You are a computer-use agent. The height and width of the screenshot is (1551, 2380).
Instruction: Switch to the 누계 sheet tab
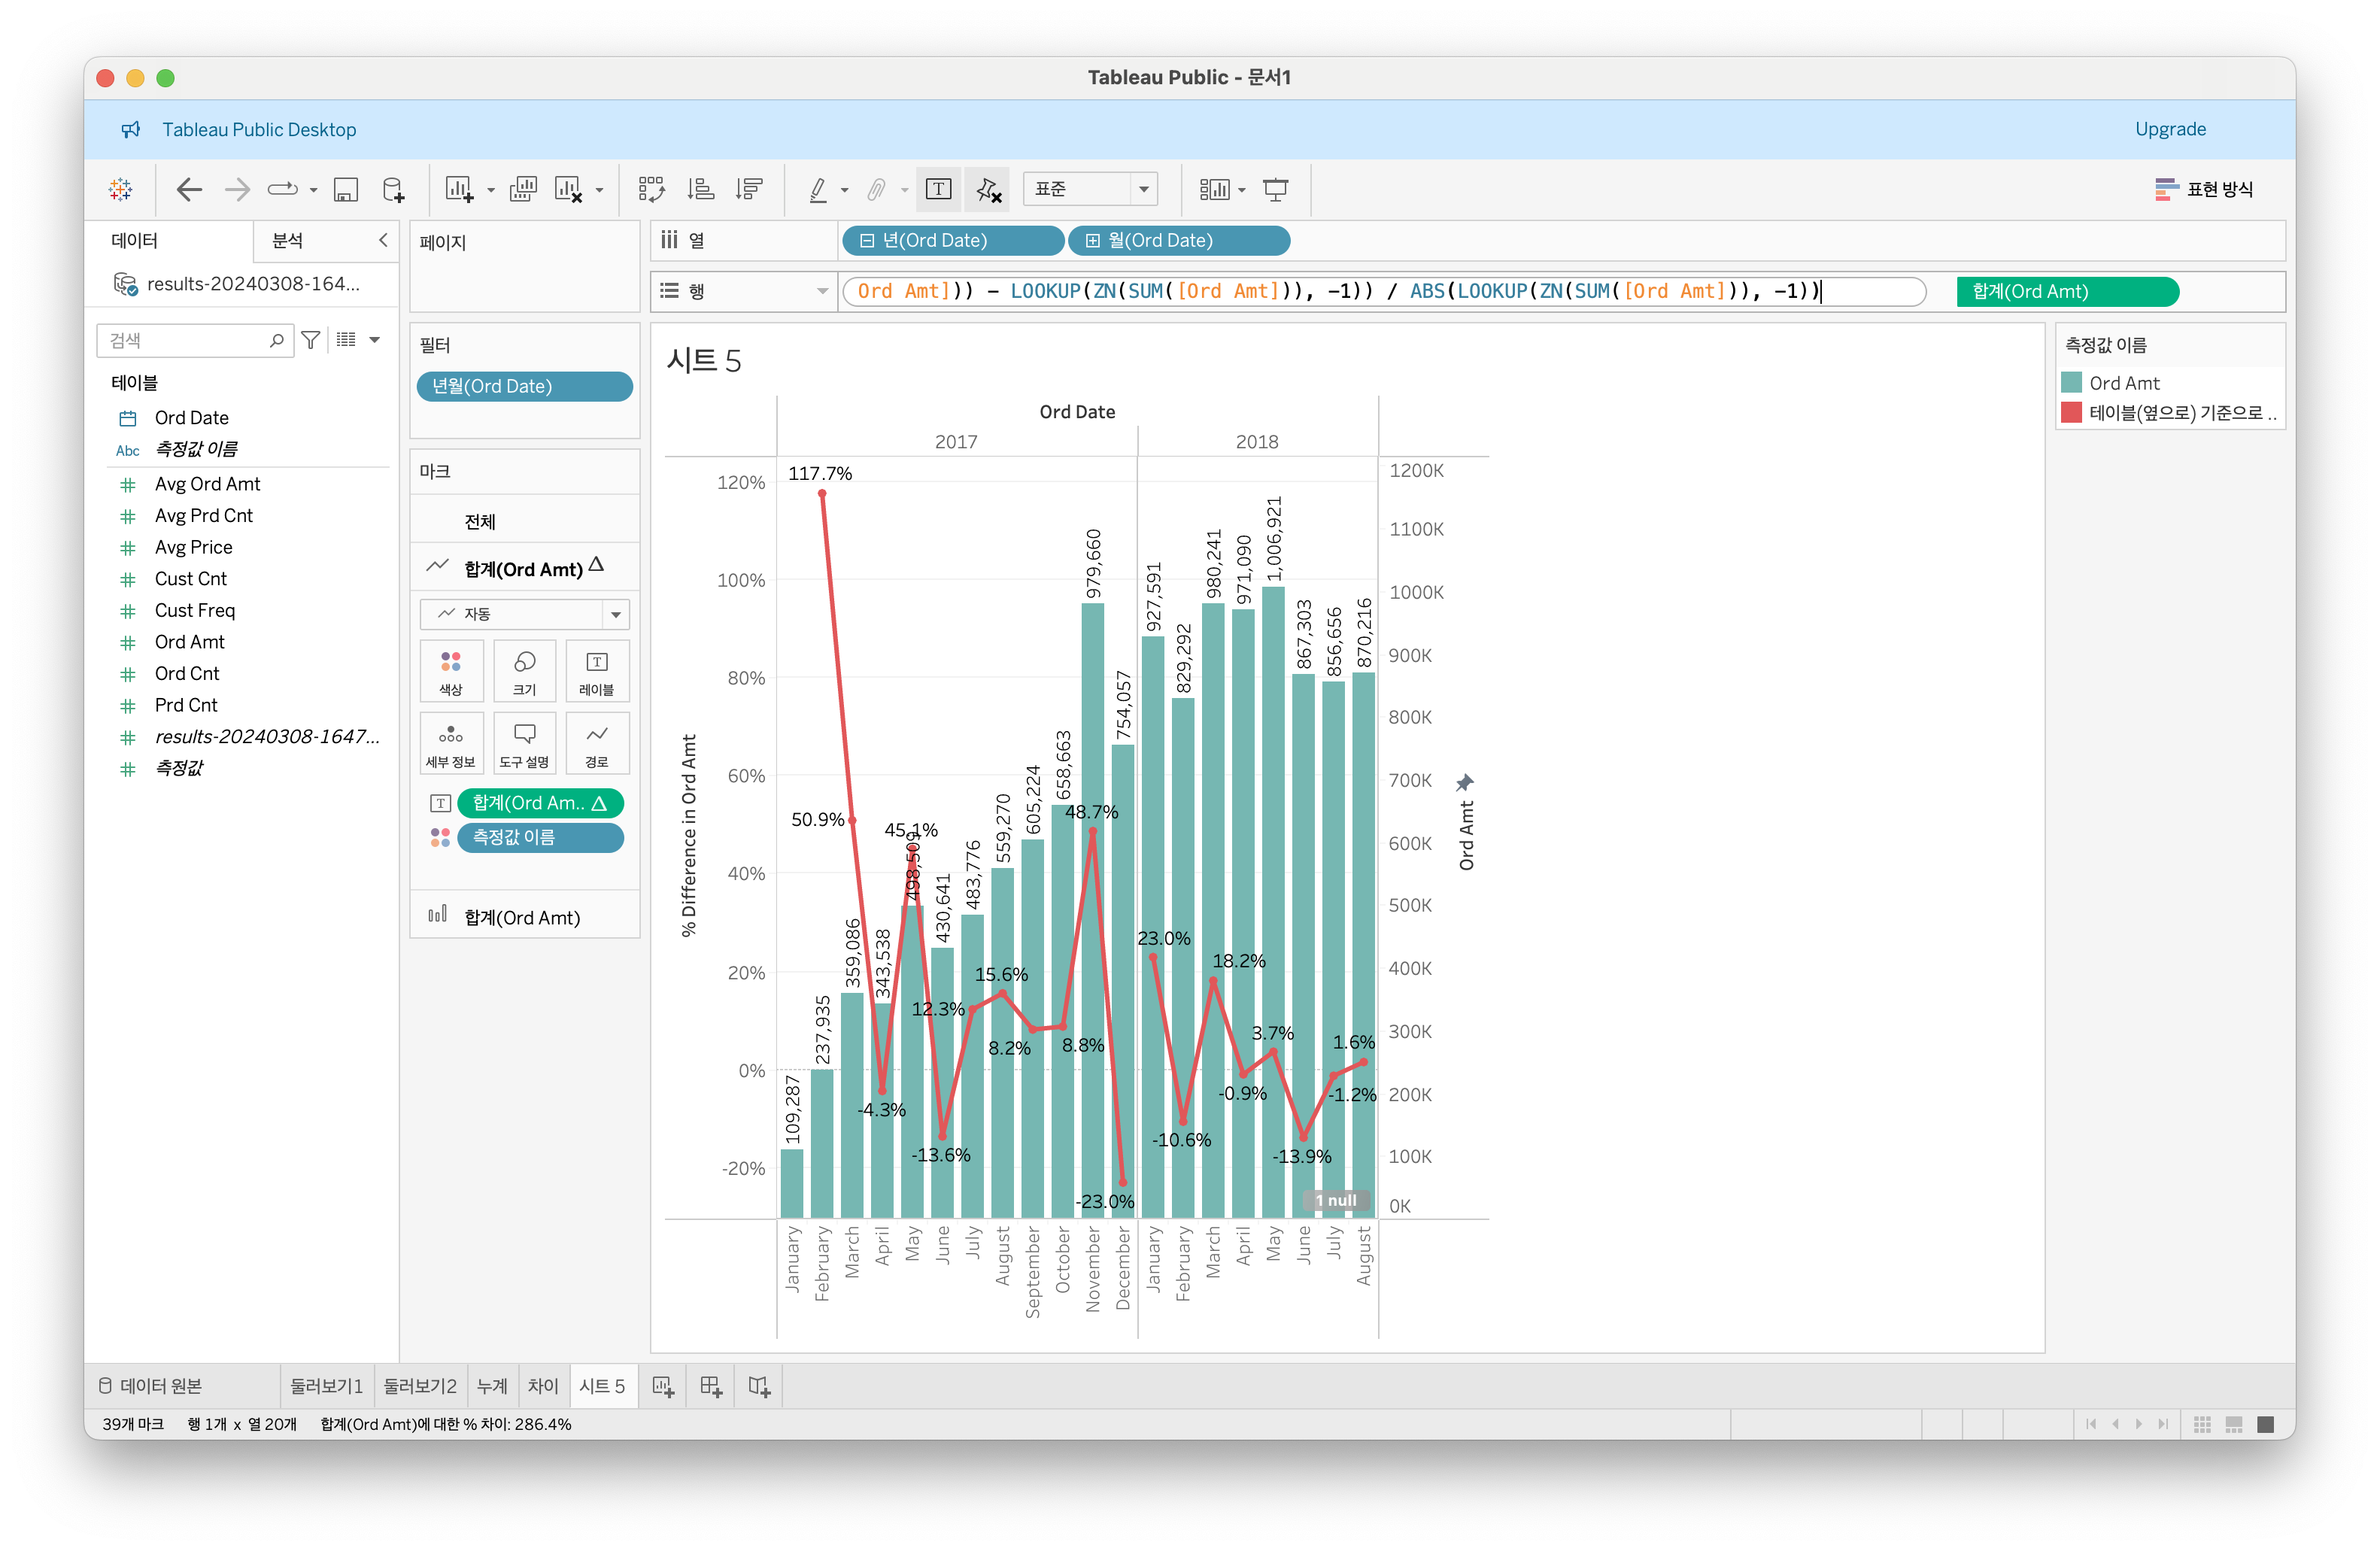(x=492, y=1386)
